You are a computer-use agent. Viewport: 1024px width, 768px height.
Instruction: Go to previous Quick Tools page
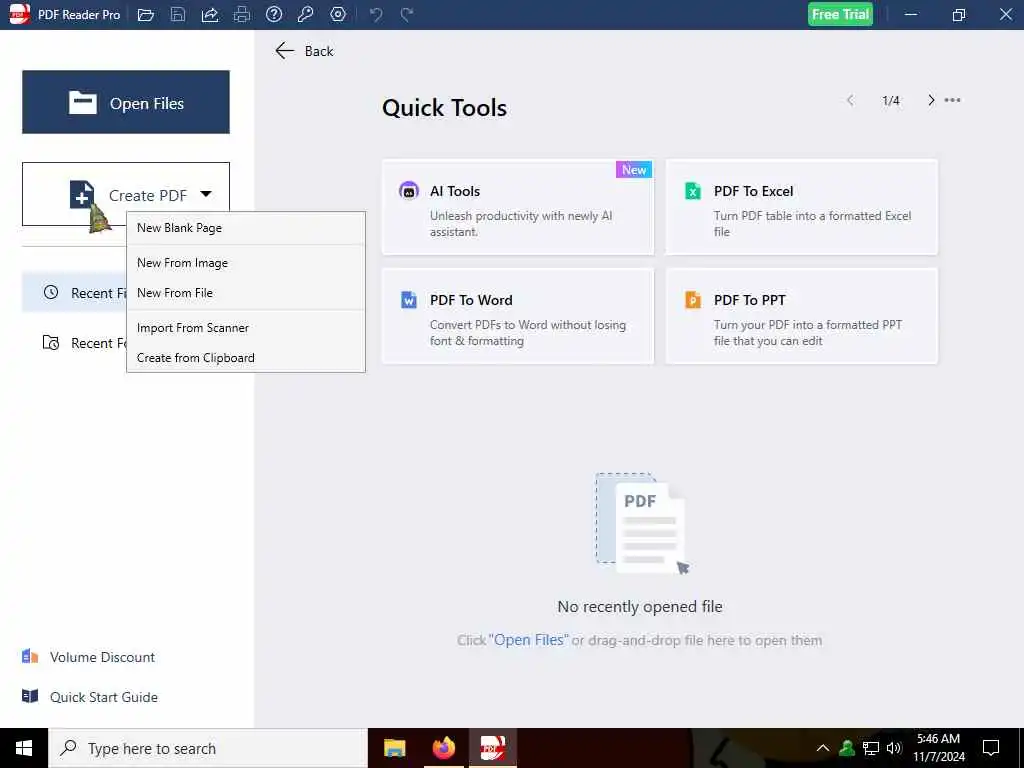click(x=850, y=100)
